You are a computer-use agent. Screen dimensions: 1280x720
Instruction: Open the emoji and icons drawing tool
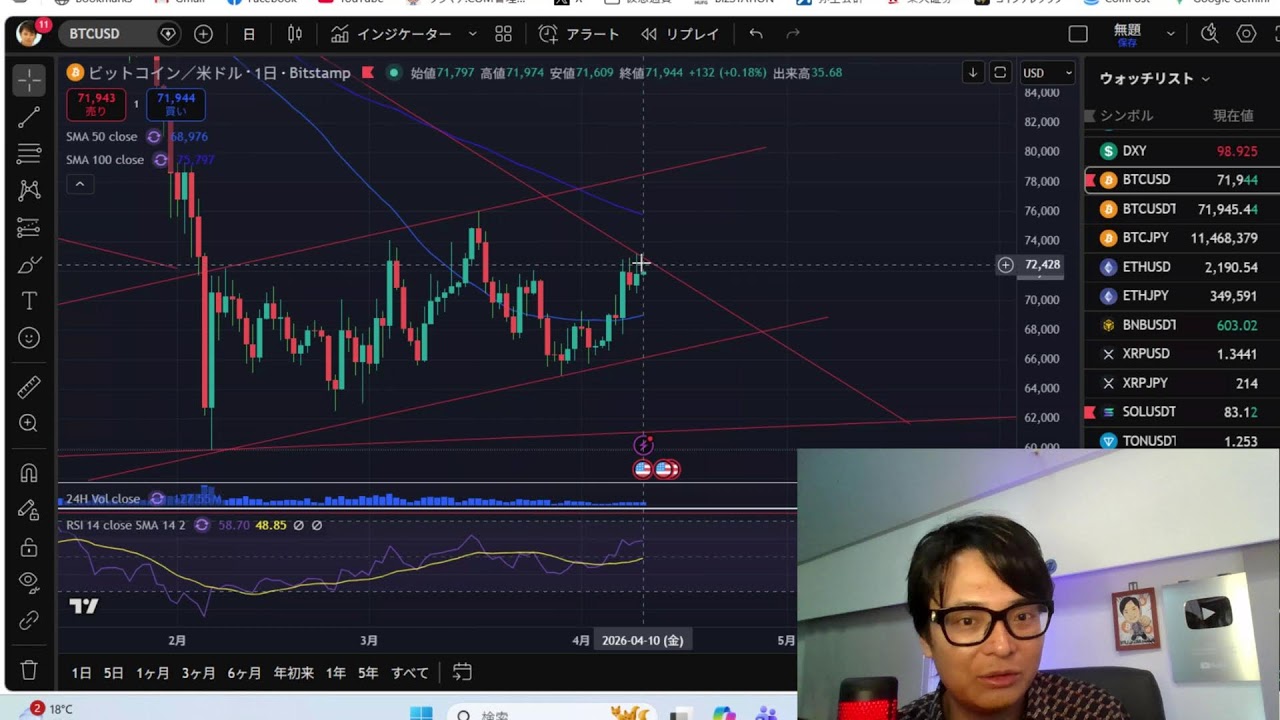click(29, 338)
